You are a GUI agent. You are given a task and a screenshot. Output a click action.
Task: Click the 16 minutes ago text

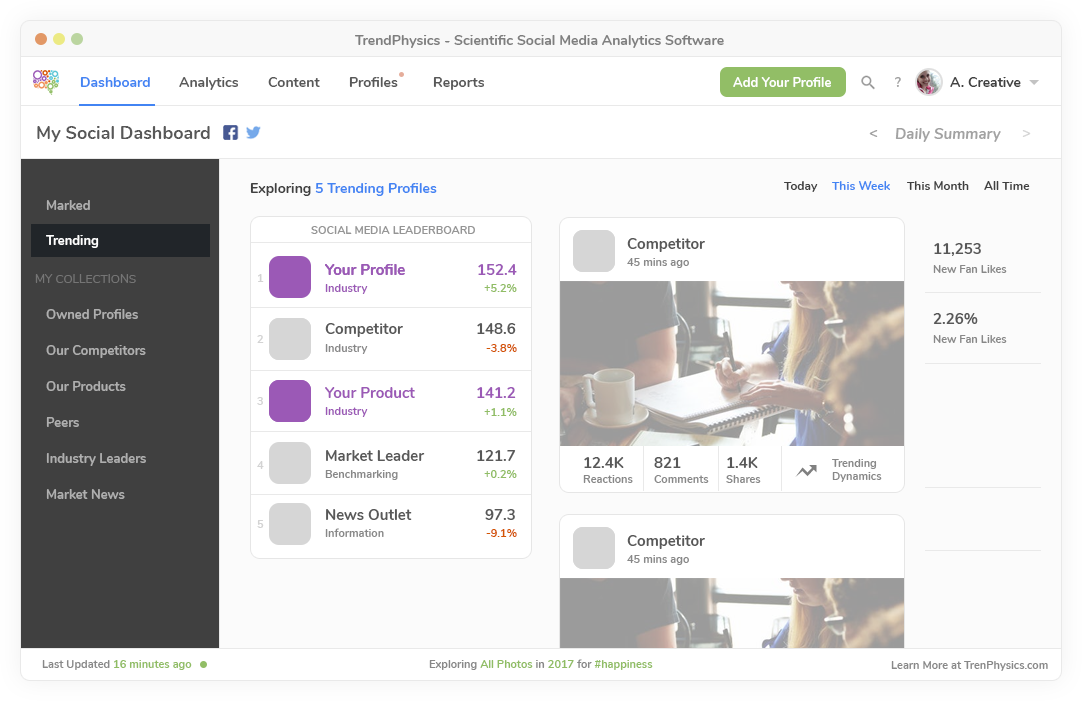153,664
